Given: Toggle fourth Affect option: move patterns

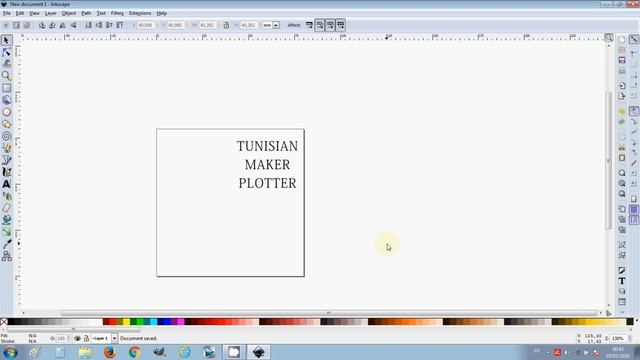Looking at the screenshot, I should point(340,25).
